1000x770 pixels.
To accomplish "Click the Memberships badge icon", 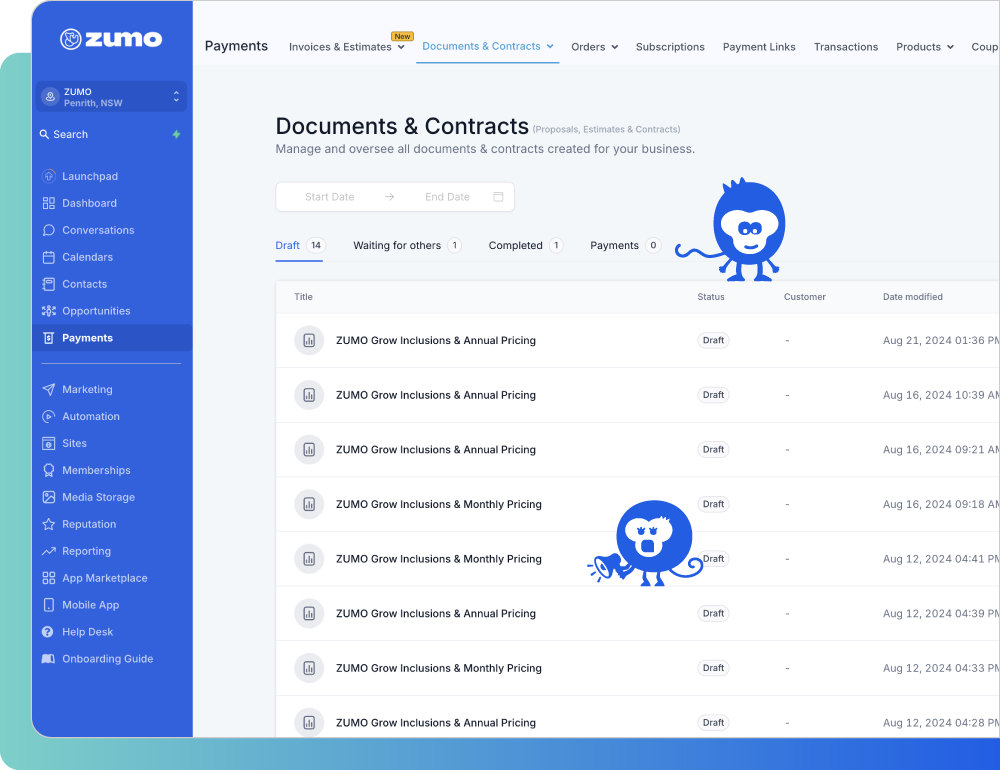I will (48, 470).
